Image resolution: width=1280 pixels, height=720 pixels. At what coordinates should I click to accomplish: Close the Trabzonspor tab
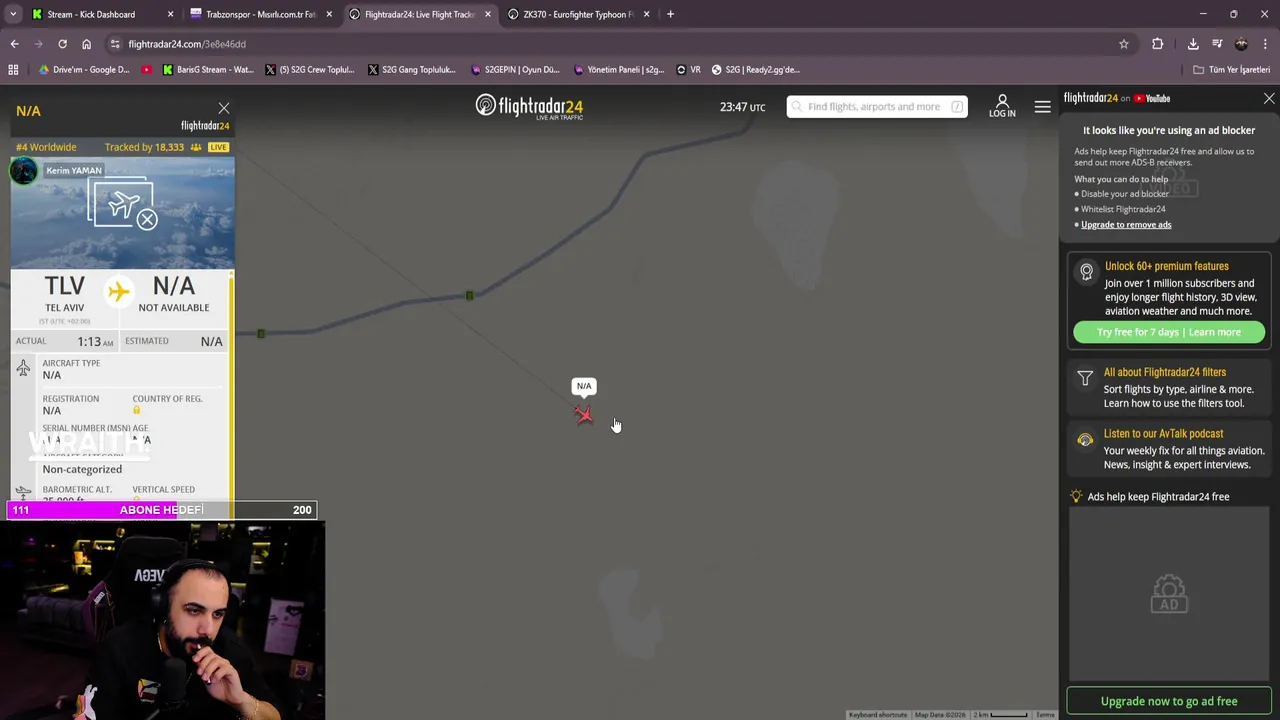tap(329, 14)
